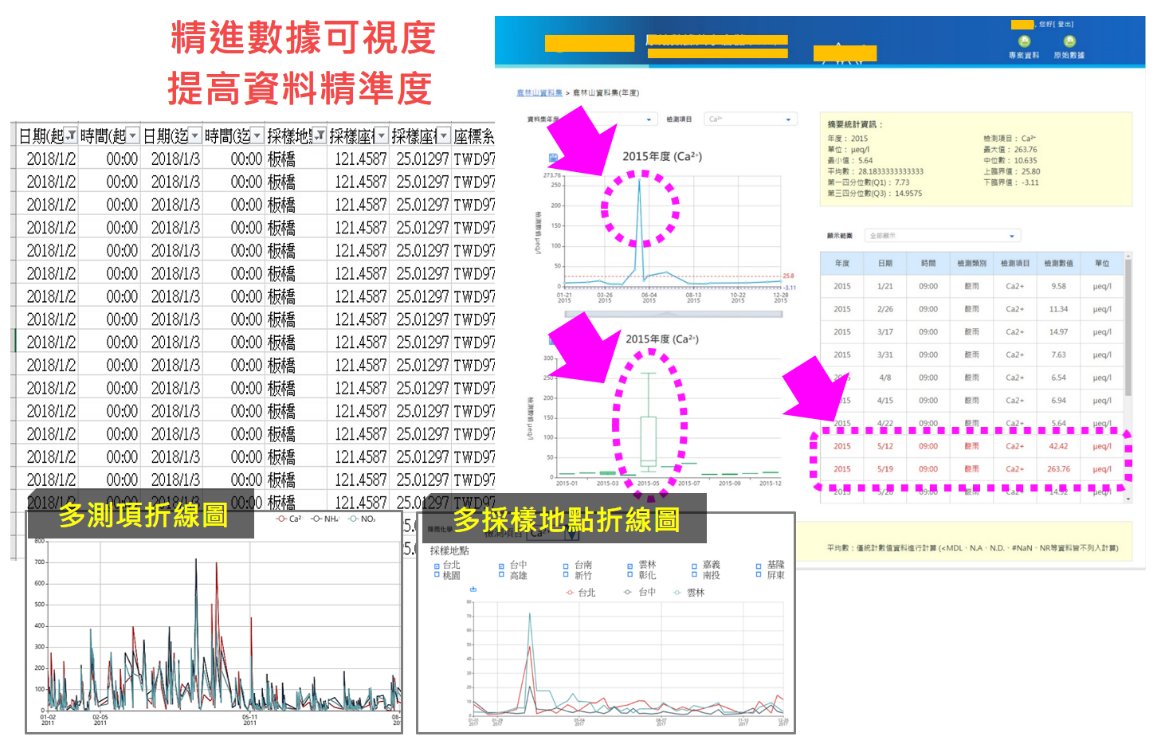Select the 42.42 value cell in the table
The height and width of the screenshot is (748, 1161).
point(1058,446)
